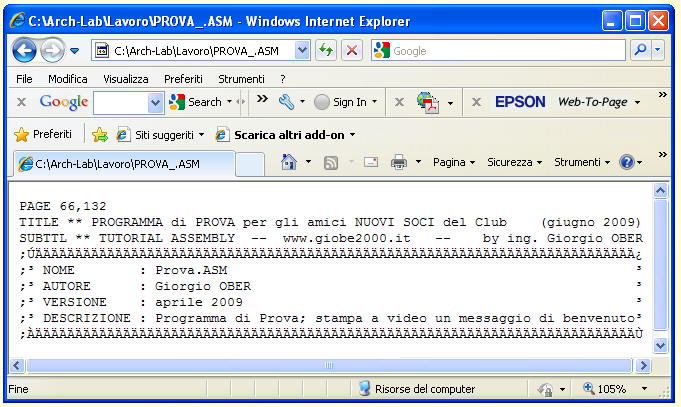Stop loading with the red X icon
Image resolution: width=681 pixels, height=407 pixels.
tap(352, 51)
